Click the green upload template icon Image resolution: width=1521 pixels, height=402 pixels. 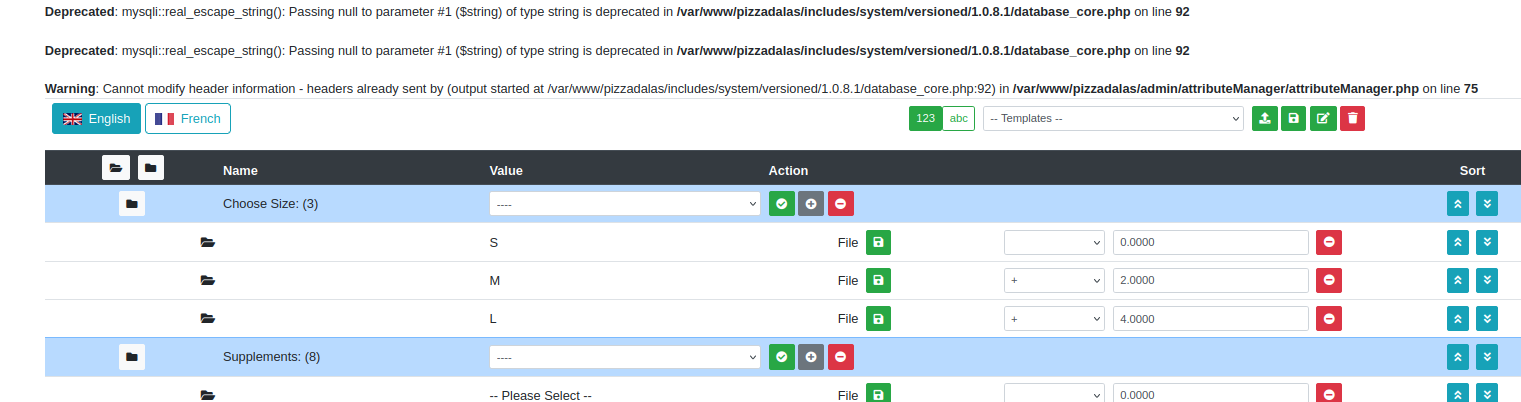(x=1265, y=118)
